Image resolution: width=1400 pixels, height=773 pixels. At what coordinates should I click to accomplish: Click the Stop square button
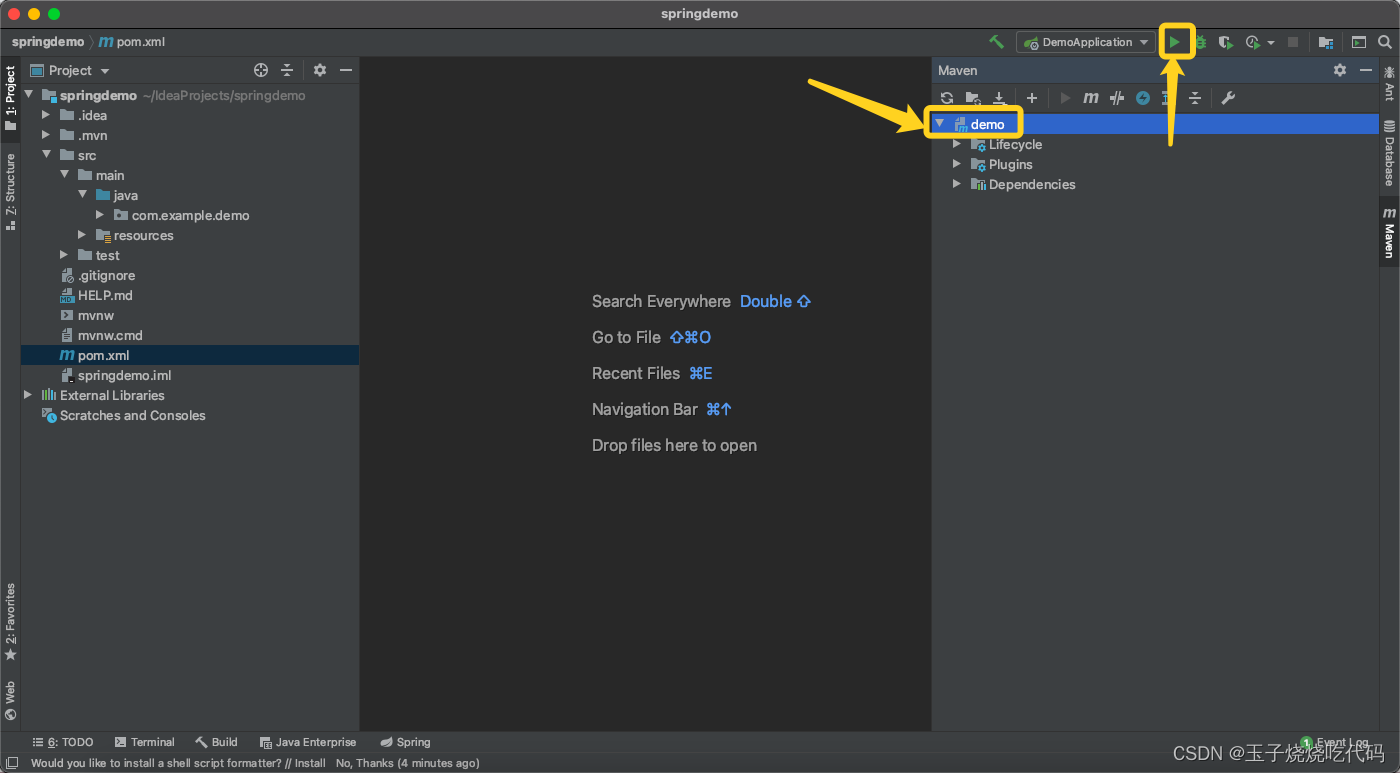pyautogui.click(x=1293, y=42)
